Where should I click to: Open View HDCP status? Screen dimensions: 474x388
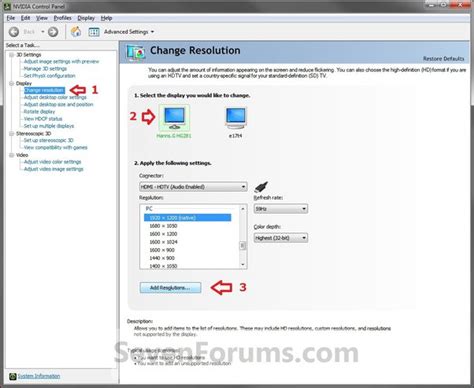tap(43, 119)
